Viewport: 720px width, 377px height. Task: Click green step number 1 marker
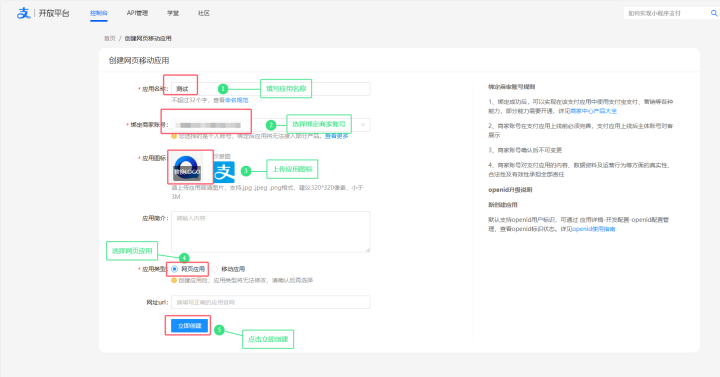[223, 89]
